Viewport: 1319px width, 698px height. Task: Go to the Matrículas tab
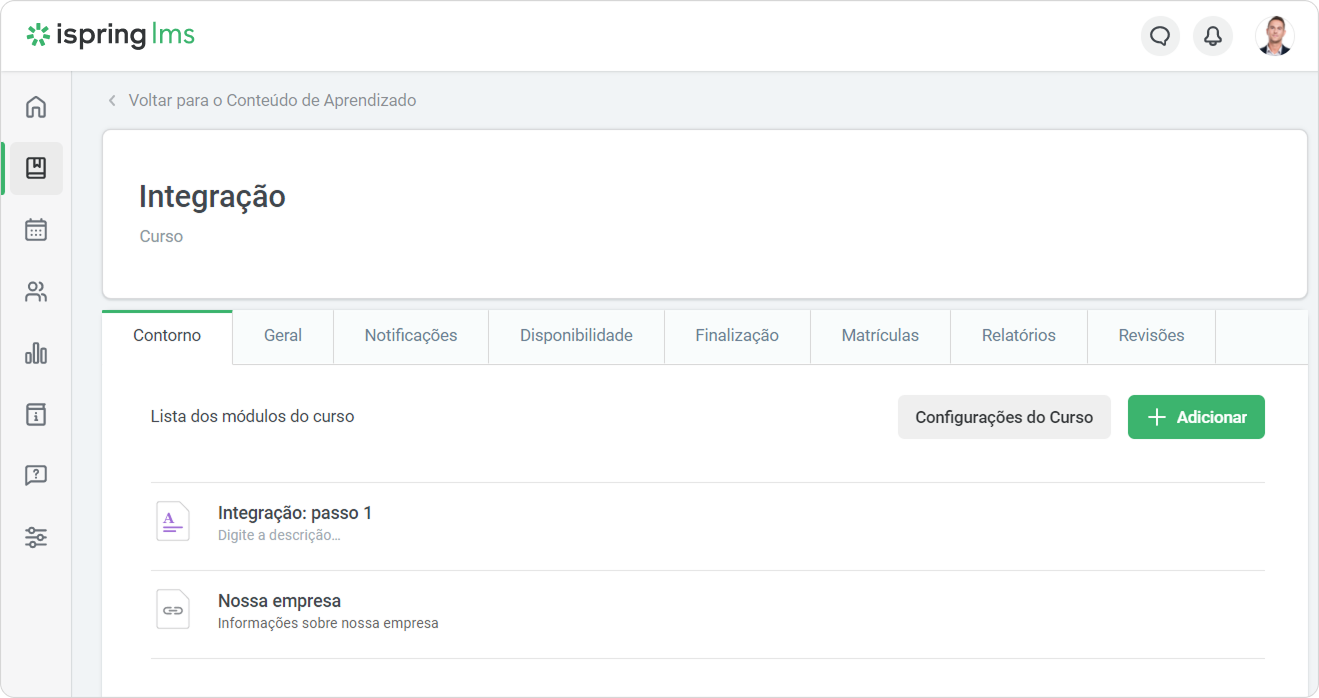pyautogui.click(x=880, y=336)
